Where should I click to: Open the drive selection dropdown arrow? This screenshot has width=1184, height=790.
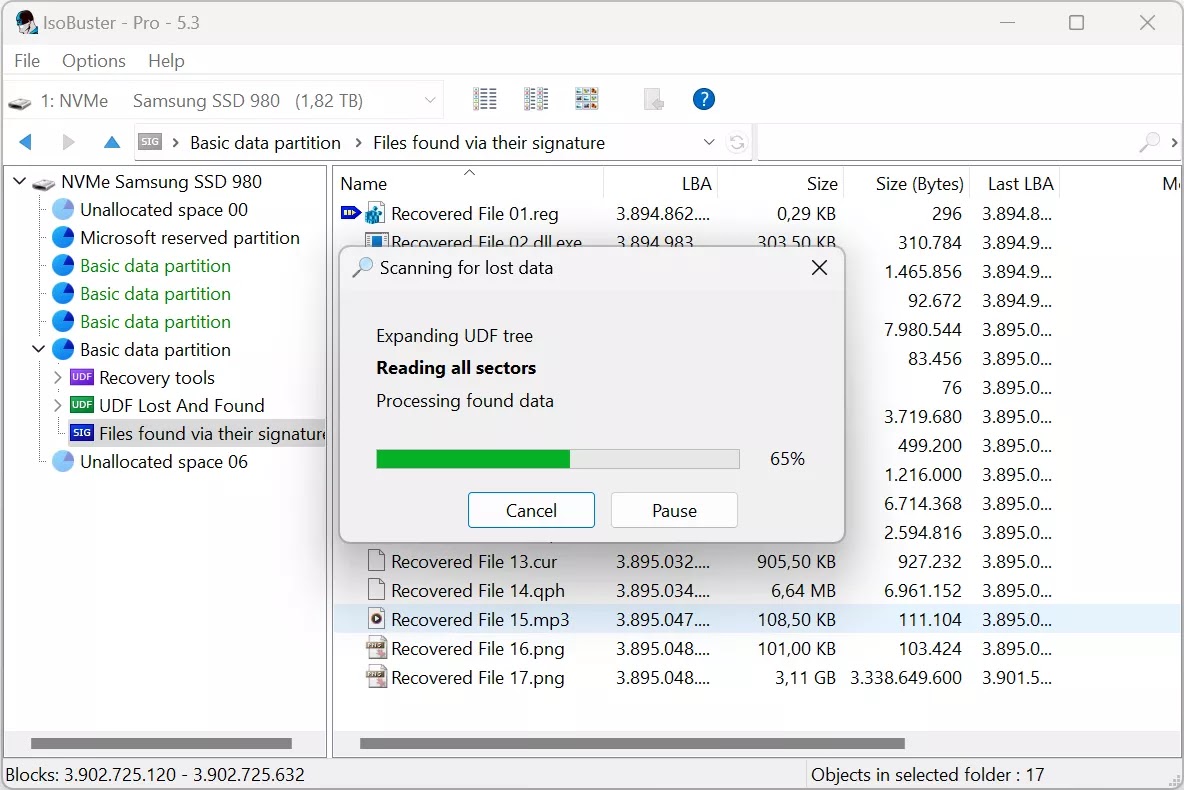point(430,100)
